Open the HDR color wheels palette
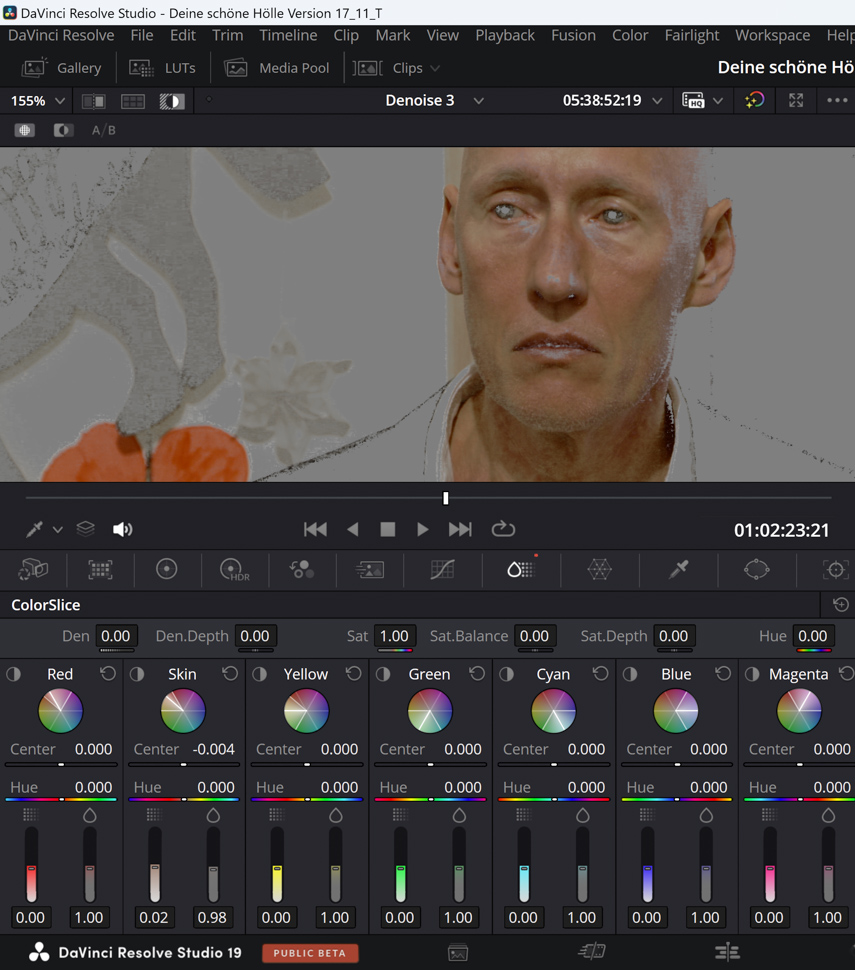855x970 pixels. point(235,569)
